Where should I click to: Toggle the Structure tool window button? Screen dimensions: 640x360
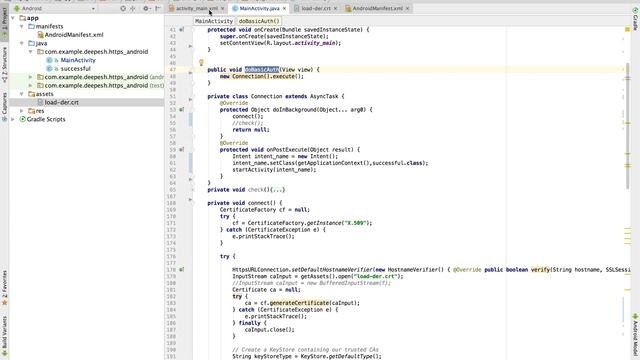4,64
